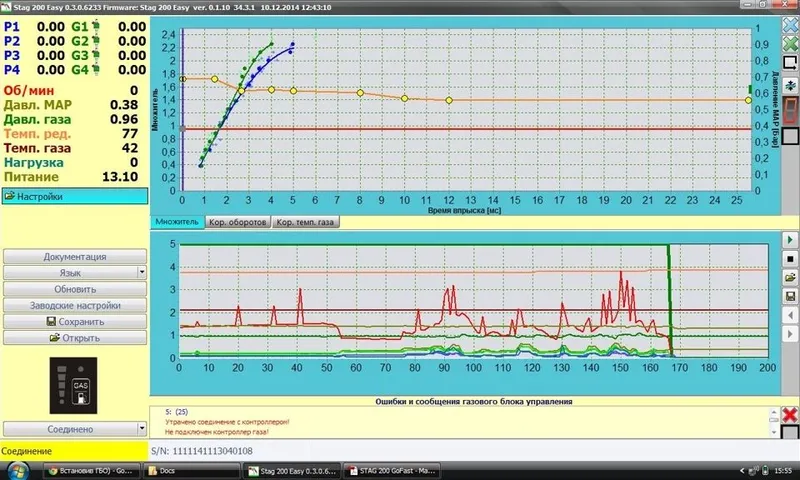800x480 pixels.
Task: Open the Язык language dropdown
Action: pos(75,273)
